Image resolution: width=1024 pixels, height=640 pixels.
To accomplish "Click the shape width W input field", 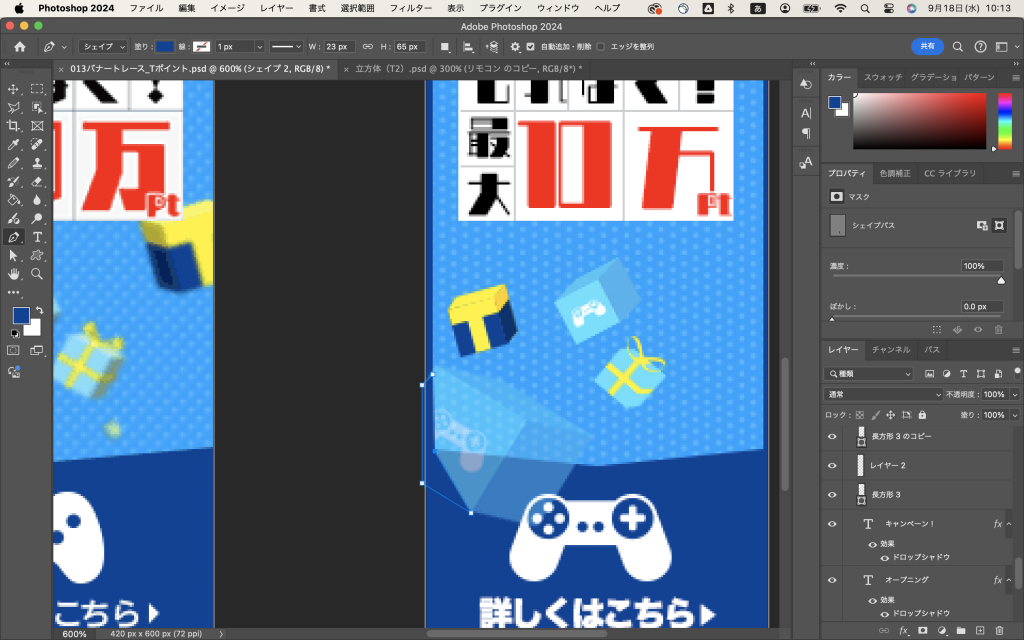I will (x=339, y=47).
